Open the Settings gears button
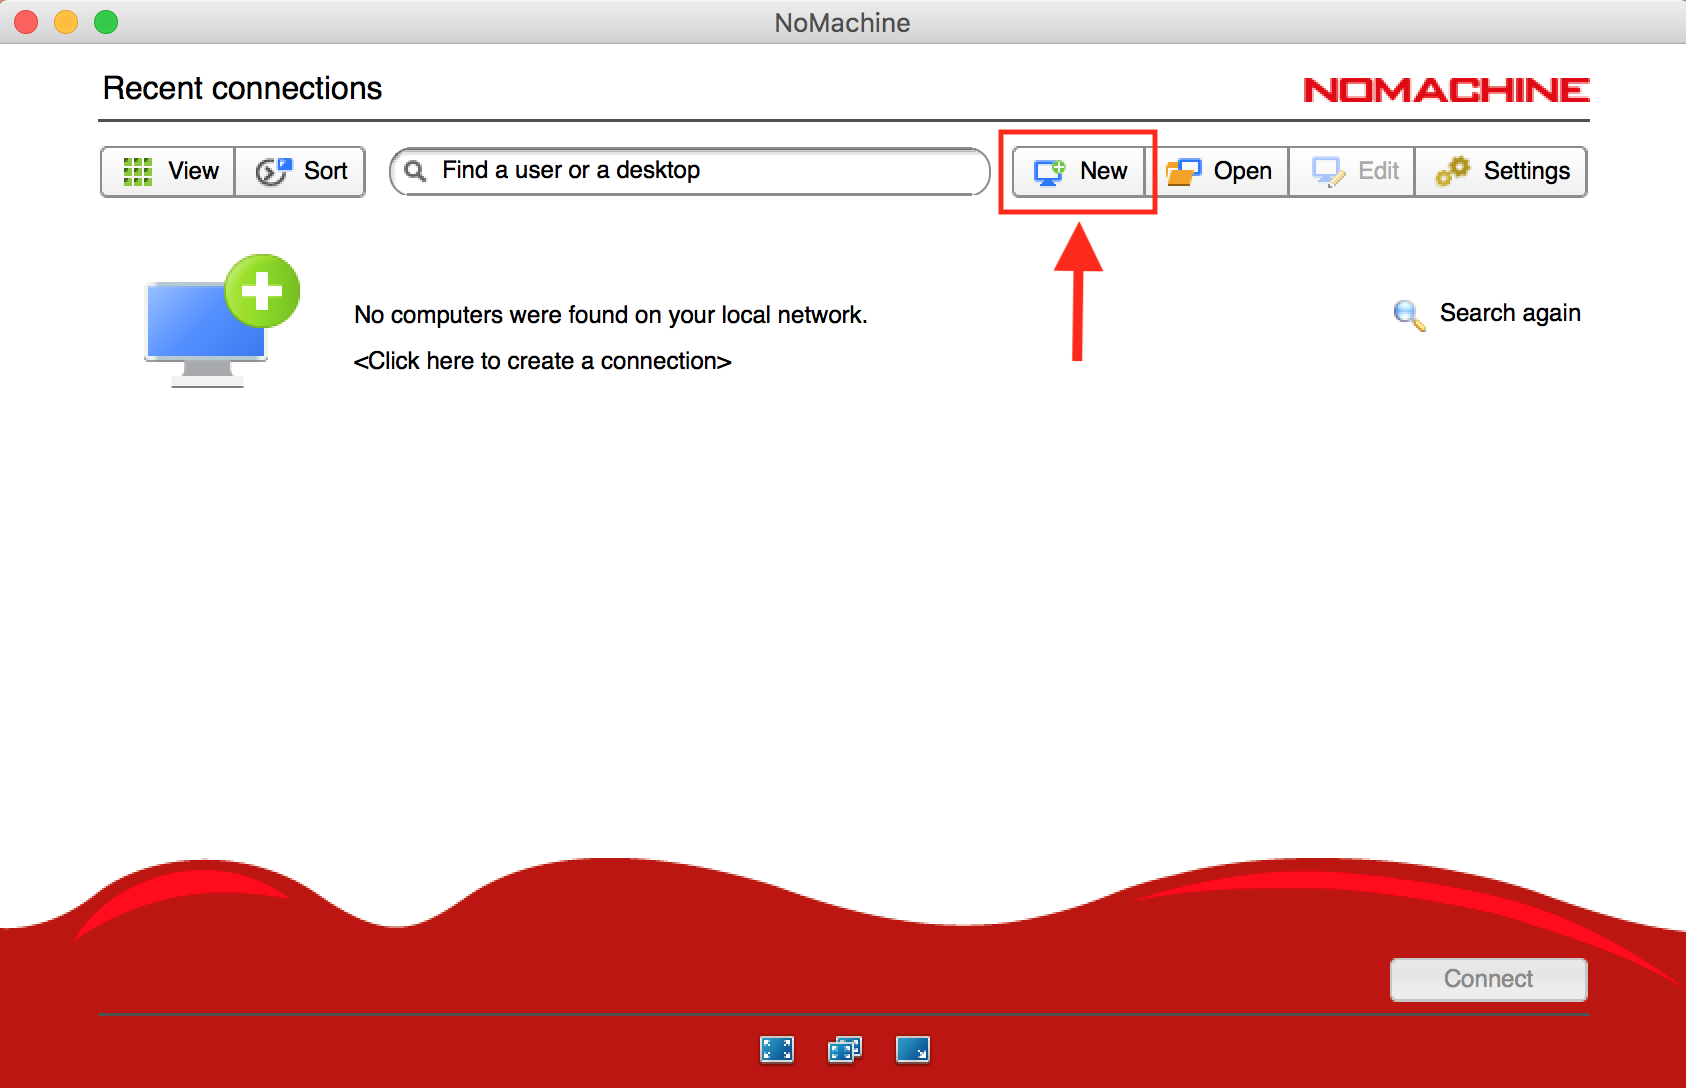Screen dimensions: 1686x1088 1502,171
